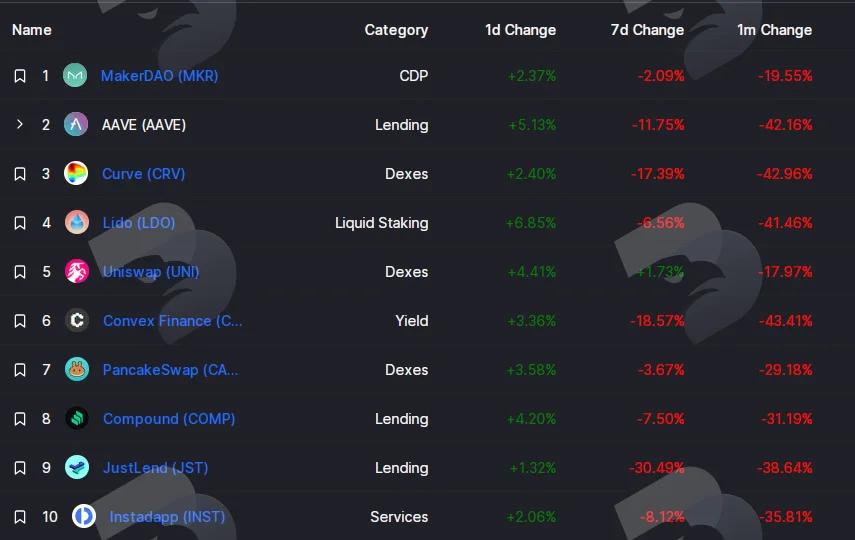Sort table by Category header
Image resolution: width=855 pixels, height=540 pixels.
coord(396,30)
